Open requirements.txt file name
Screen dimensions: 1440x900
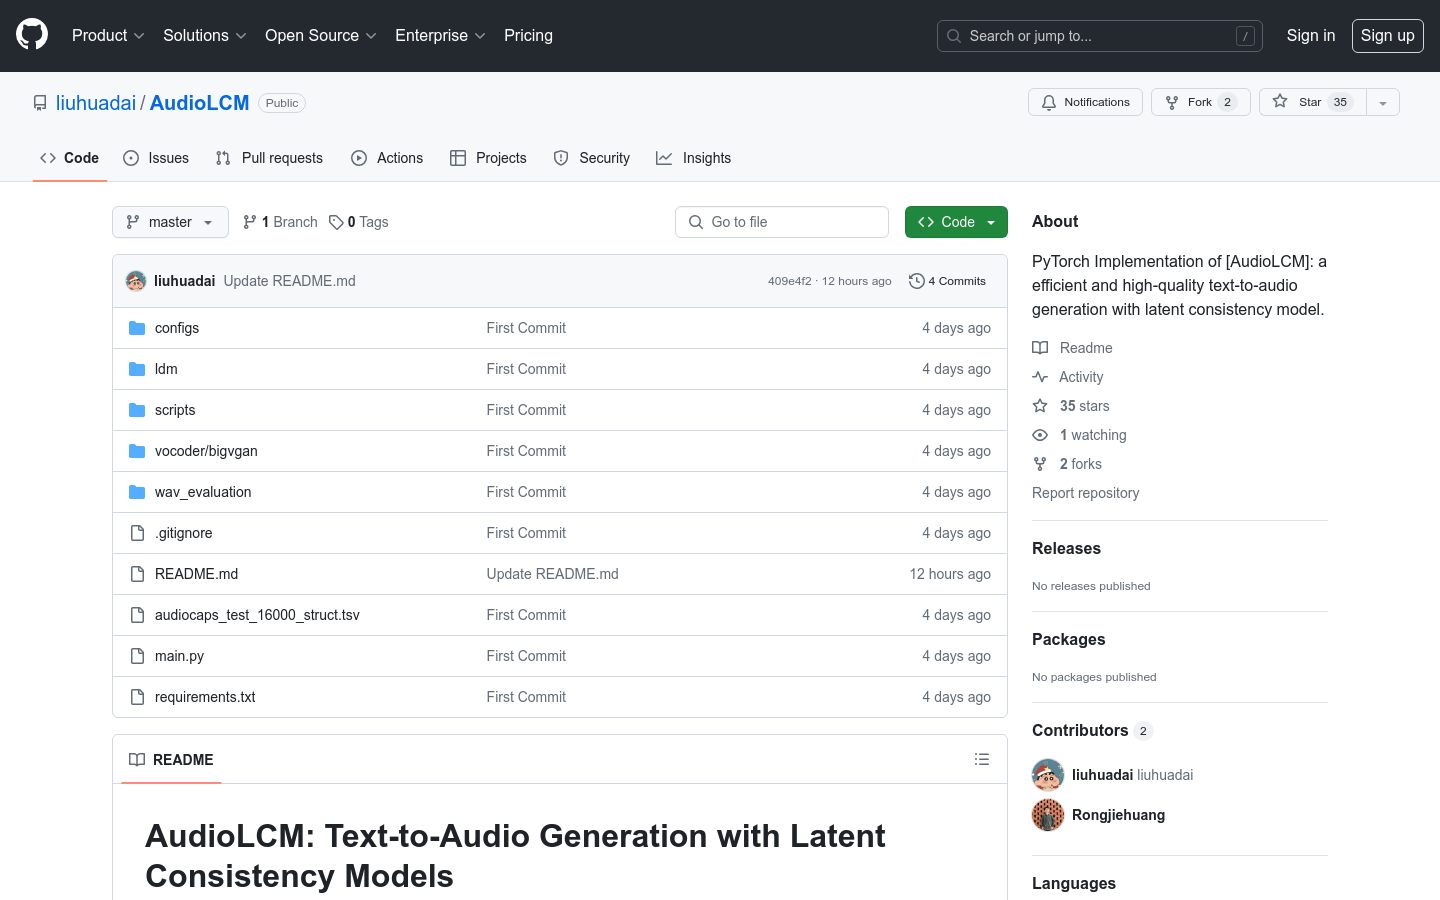coord(205,697)
